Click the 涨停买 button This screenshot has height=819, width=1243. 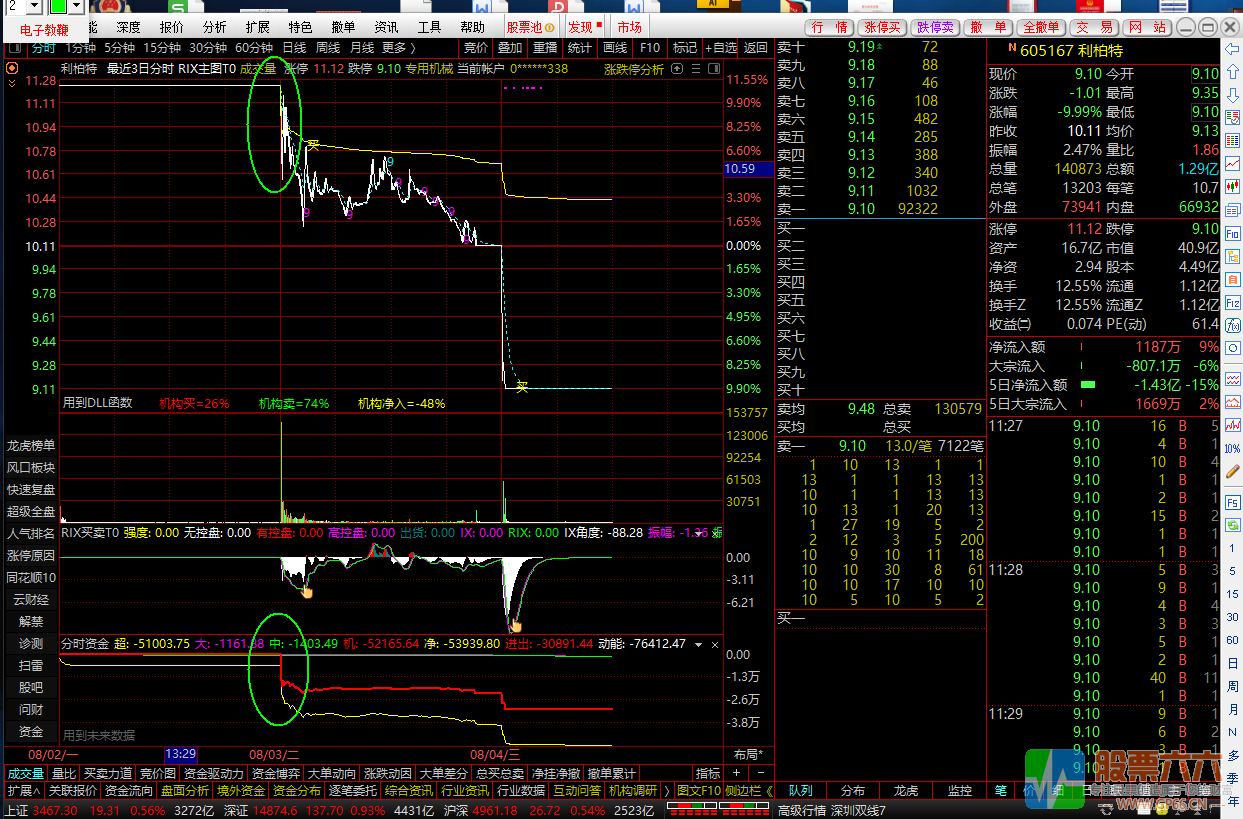pyautogui.click(x=882, y=27)
